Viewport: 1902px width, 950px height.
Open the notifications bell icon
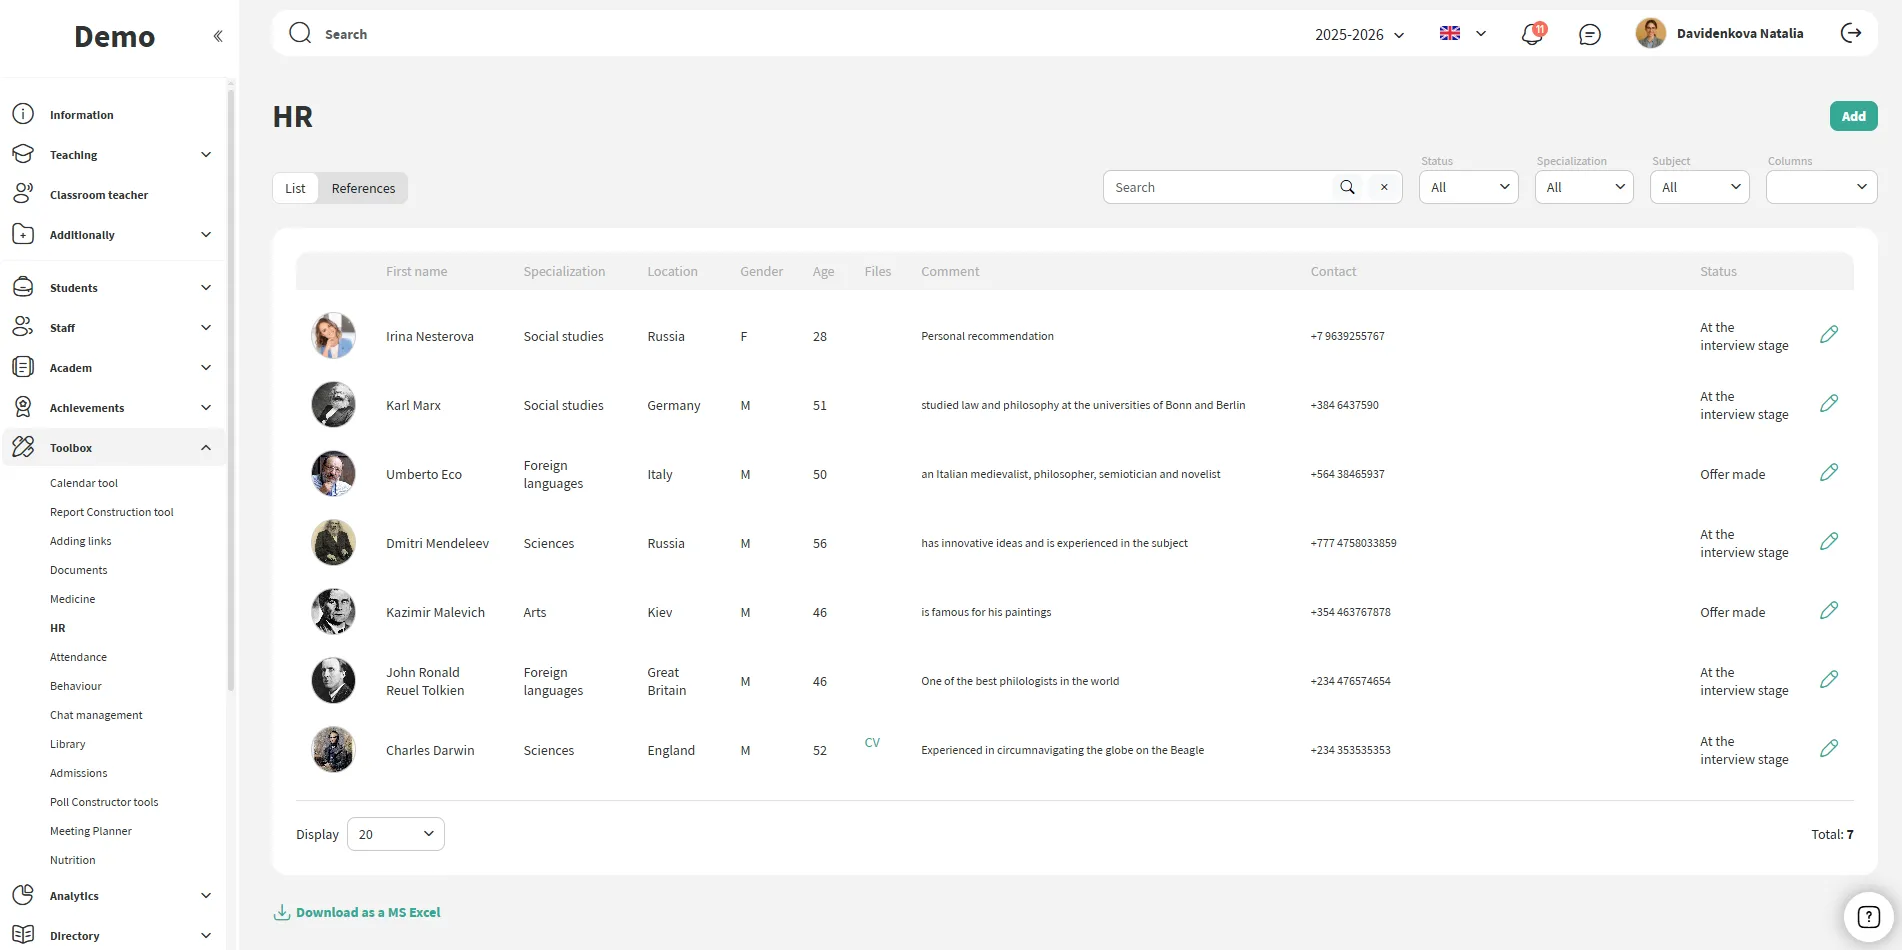click(1531, 35)
